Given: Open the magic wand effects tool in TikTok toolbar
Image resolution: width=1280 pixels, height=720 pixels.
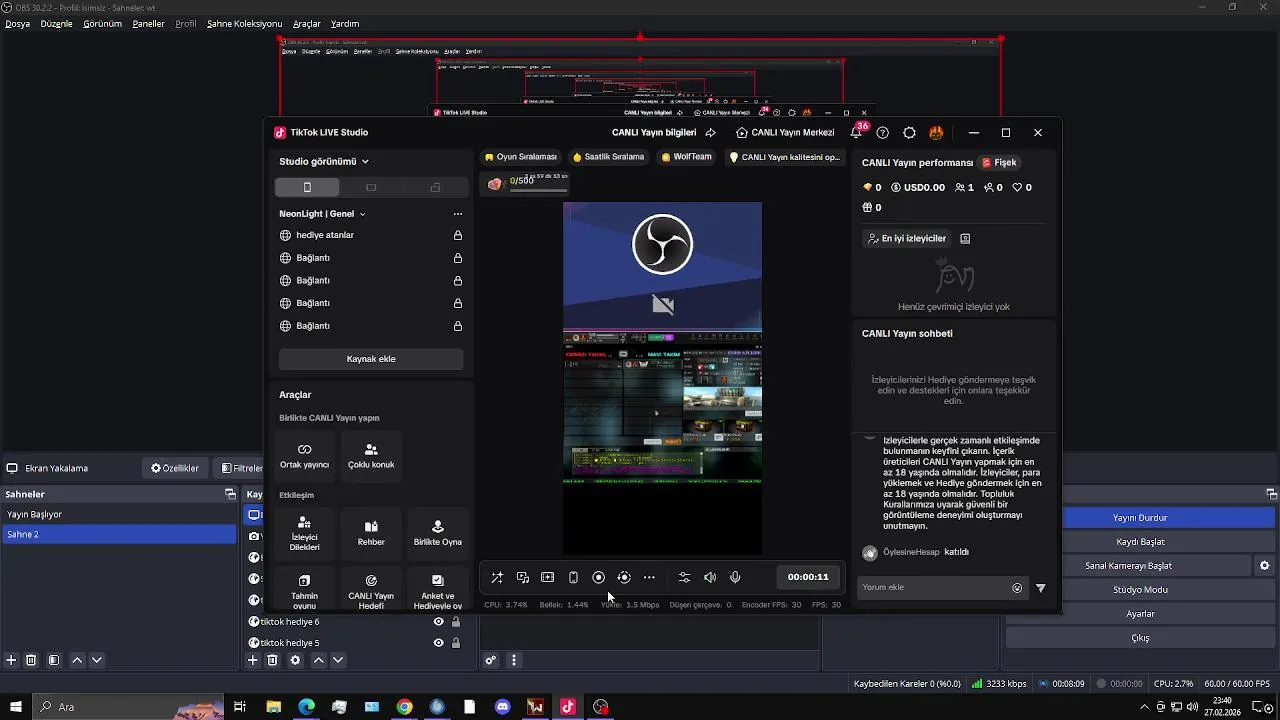Looking at the screenshot, I should [497, 577].
